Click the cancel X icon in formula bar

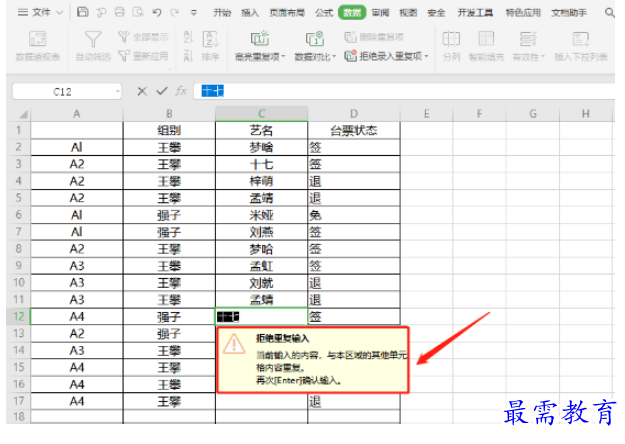pos(142,91)
